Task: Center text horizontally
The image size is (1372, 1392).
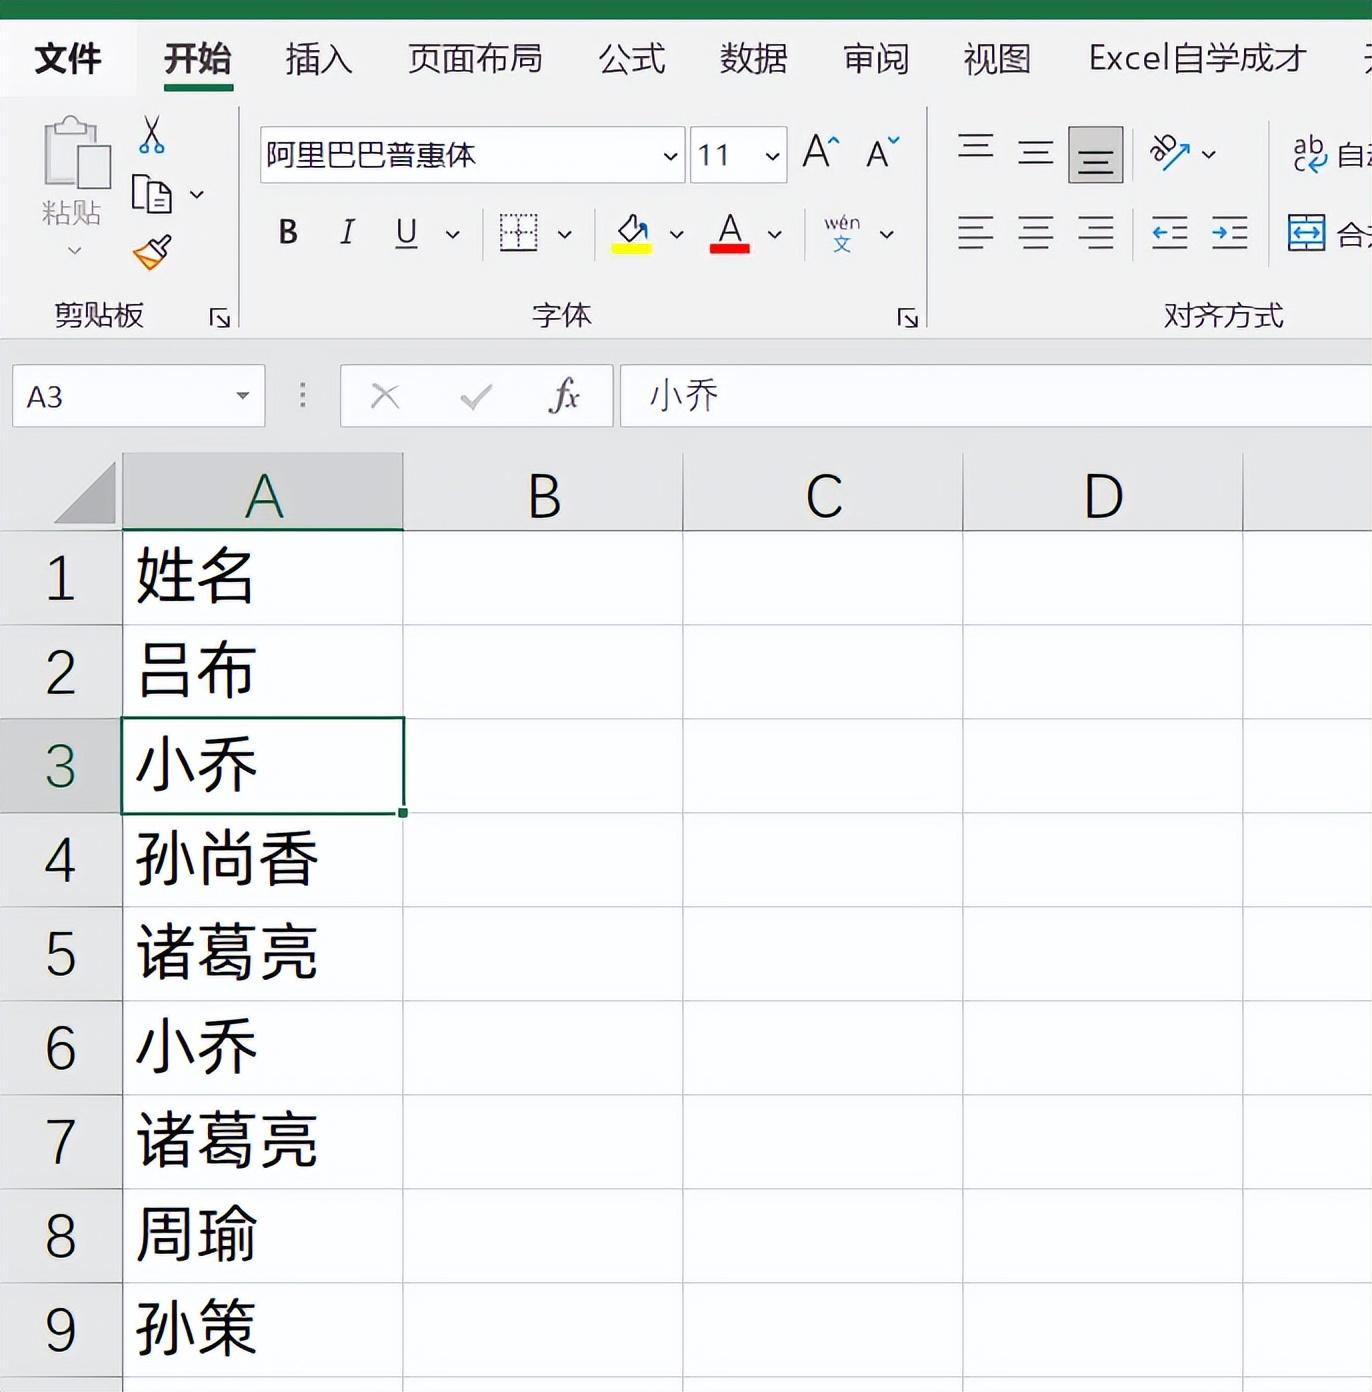Action: pyautogui.click(x=1036, y=233)
